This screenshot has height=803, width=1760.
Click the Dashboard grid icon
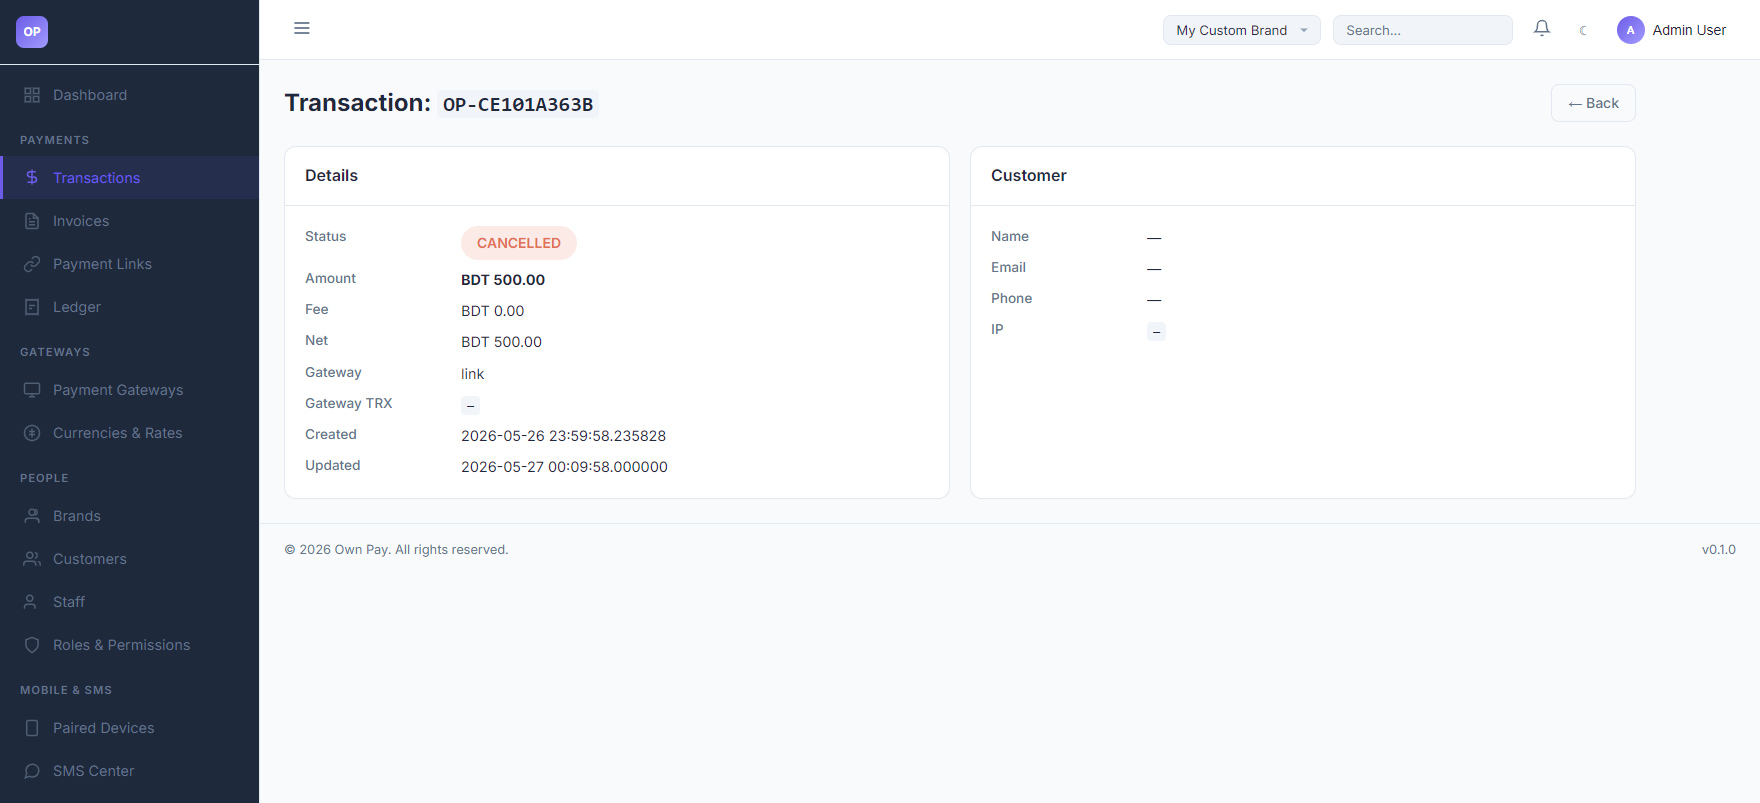[32, 95]
